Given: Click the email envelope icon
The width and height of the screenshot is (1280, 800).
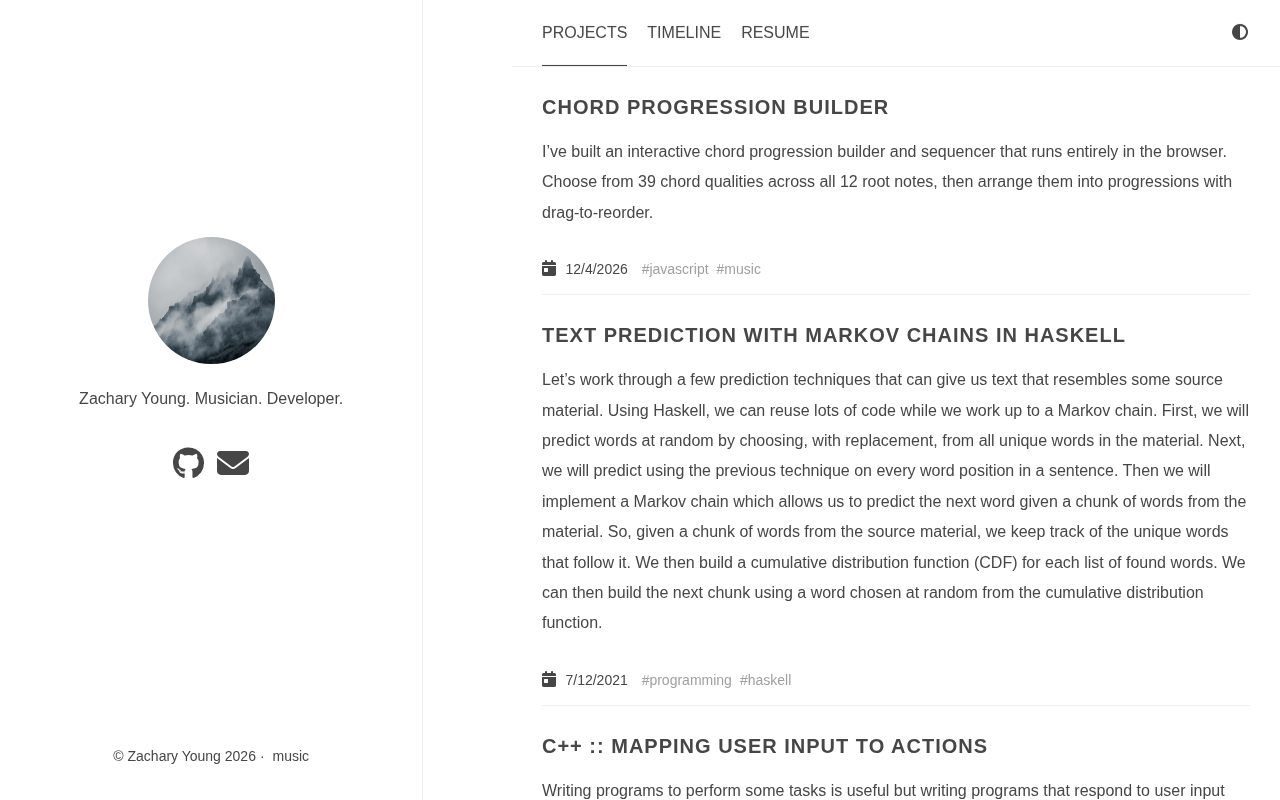Looking at the screenshot, I should pos(233,463).
